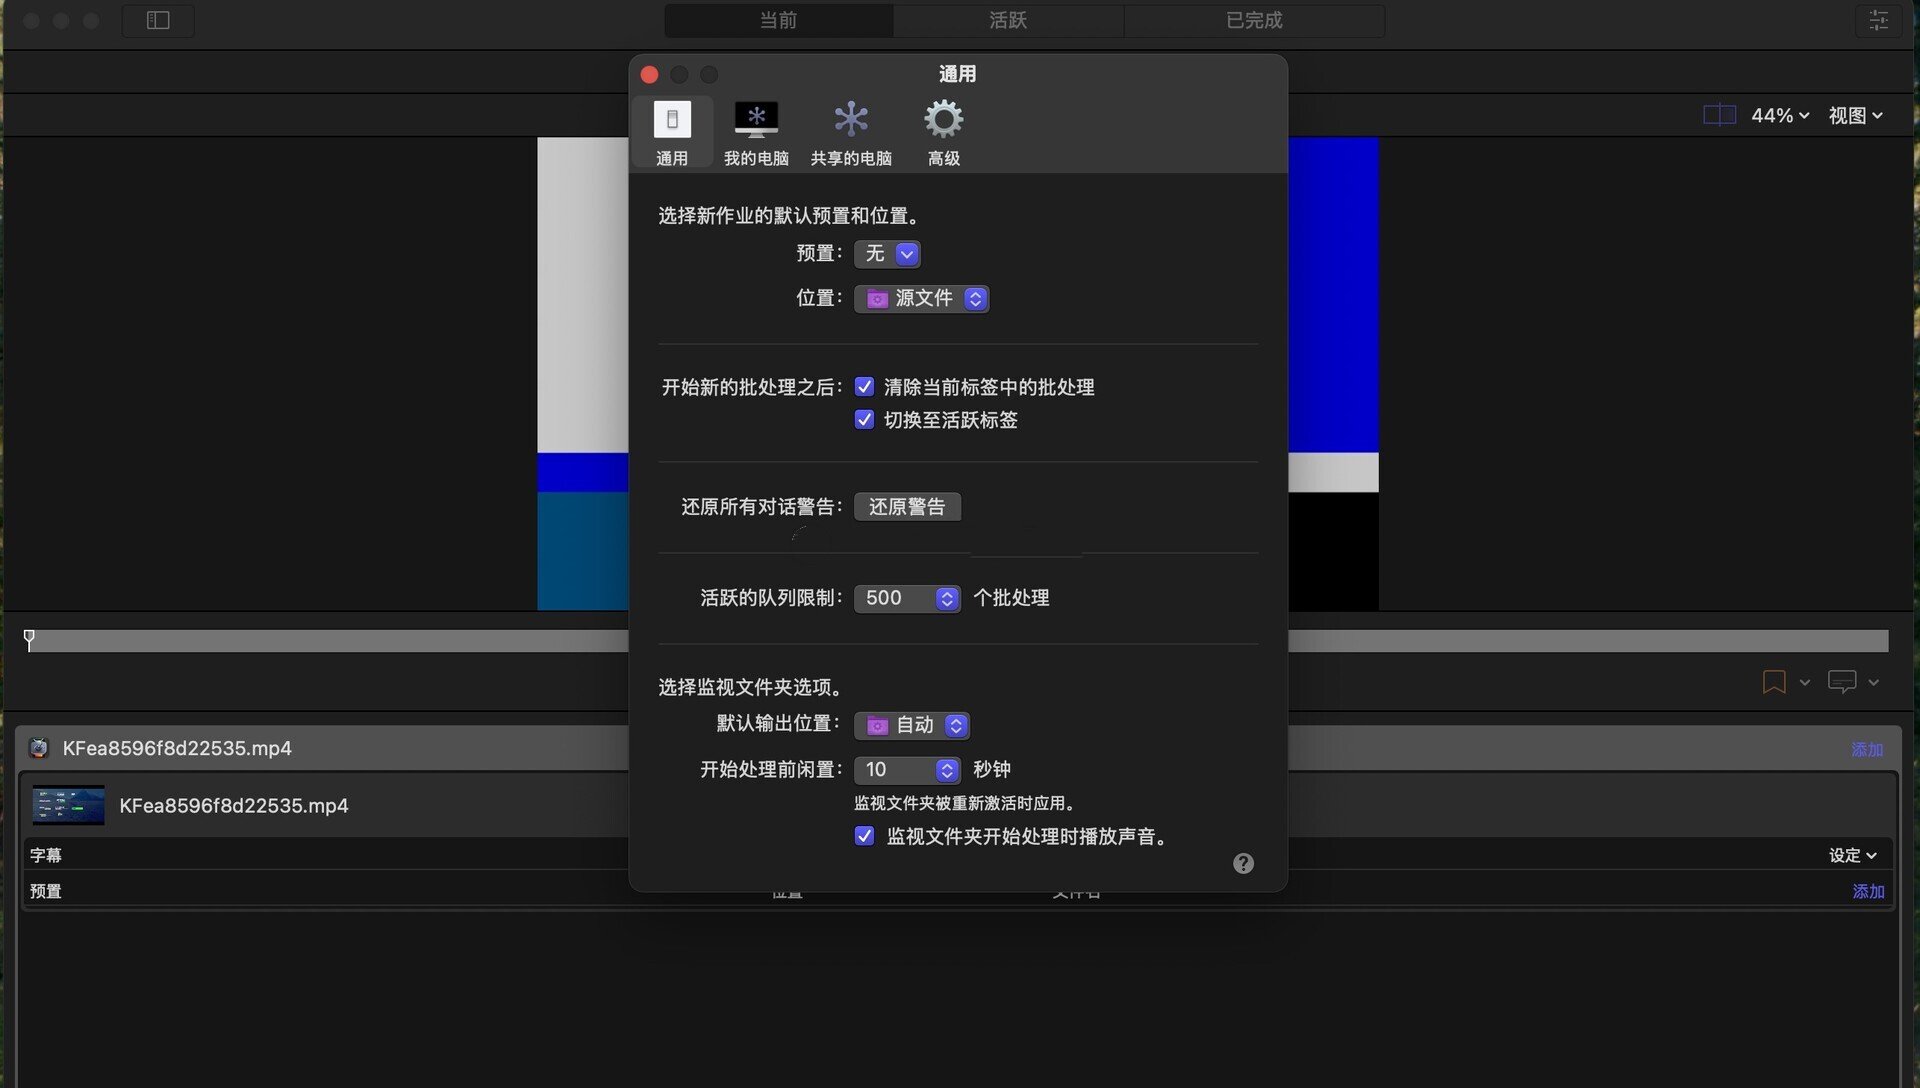Open the 位置 dropdown set to 源文件
1920x1088 pixels.
(x=921, y=299)
